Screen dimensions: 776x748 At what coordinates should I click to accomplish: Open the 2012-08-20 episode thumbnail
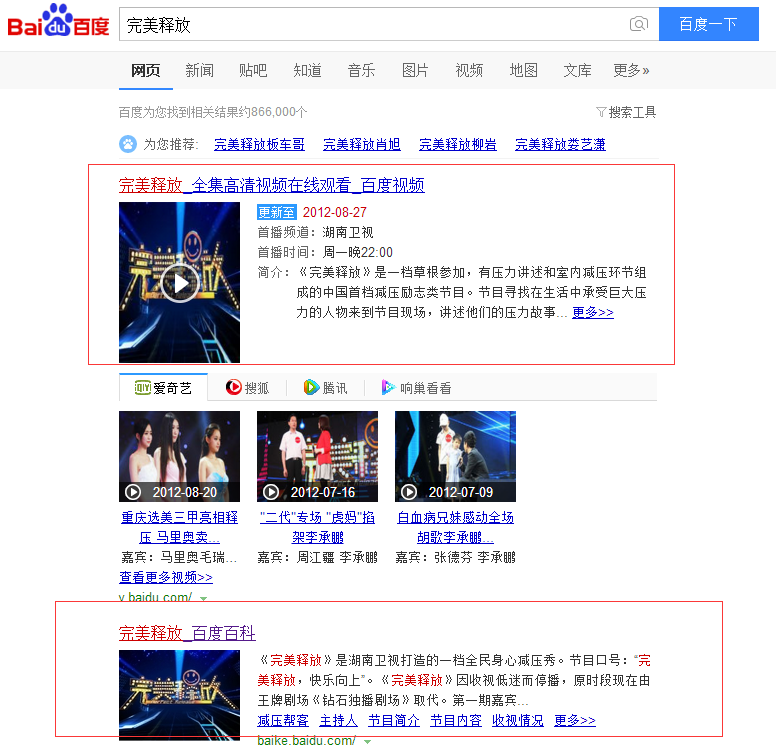pos(179,456)
